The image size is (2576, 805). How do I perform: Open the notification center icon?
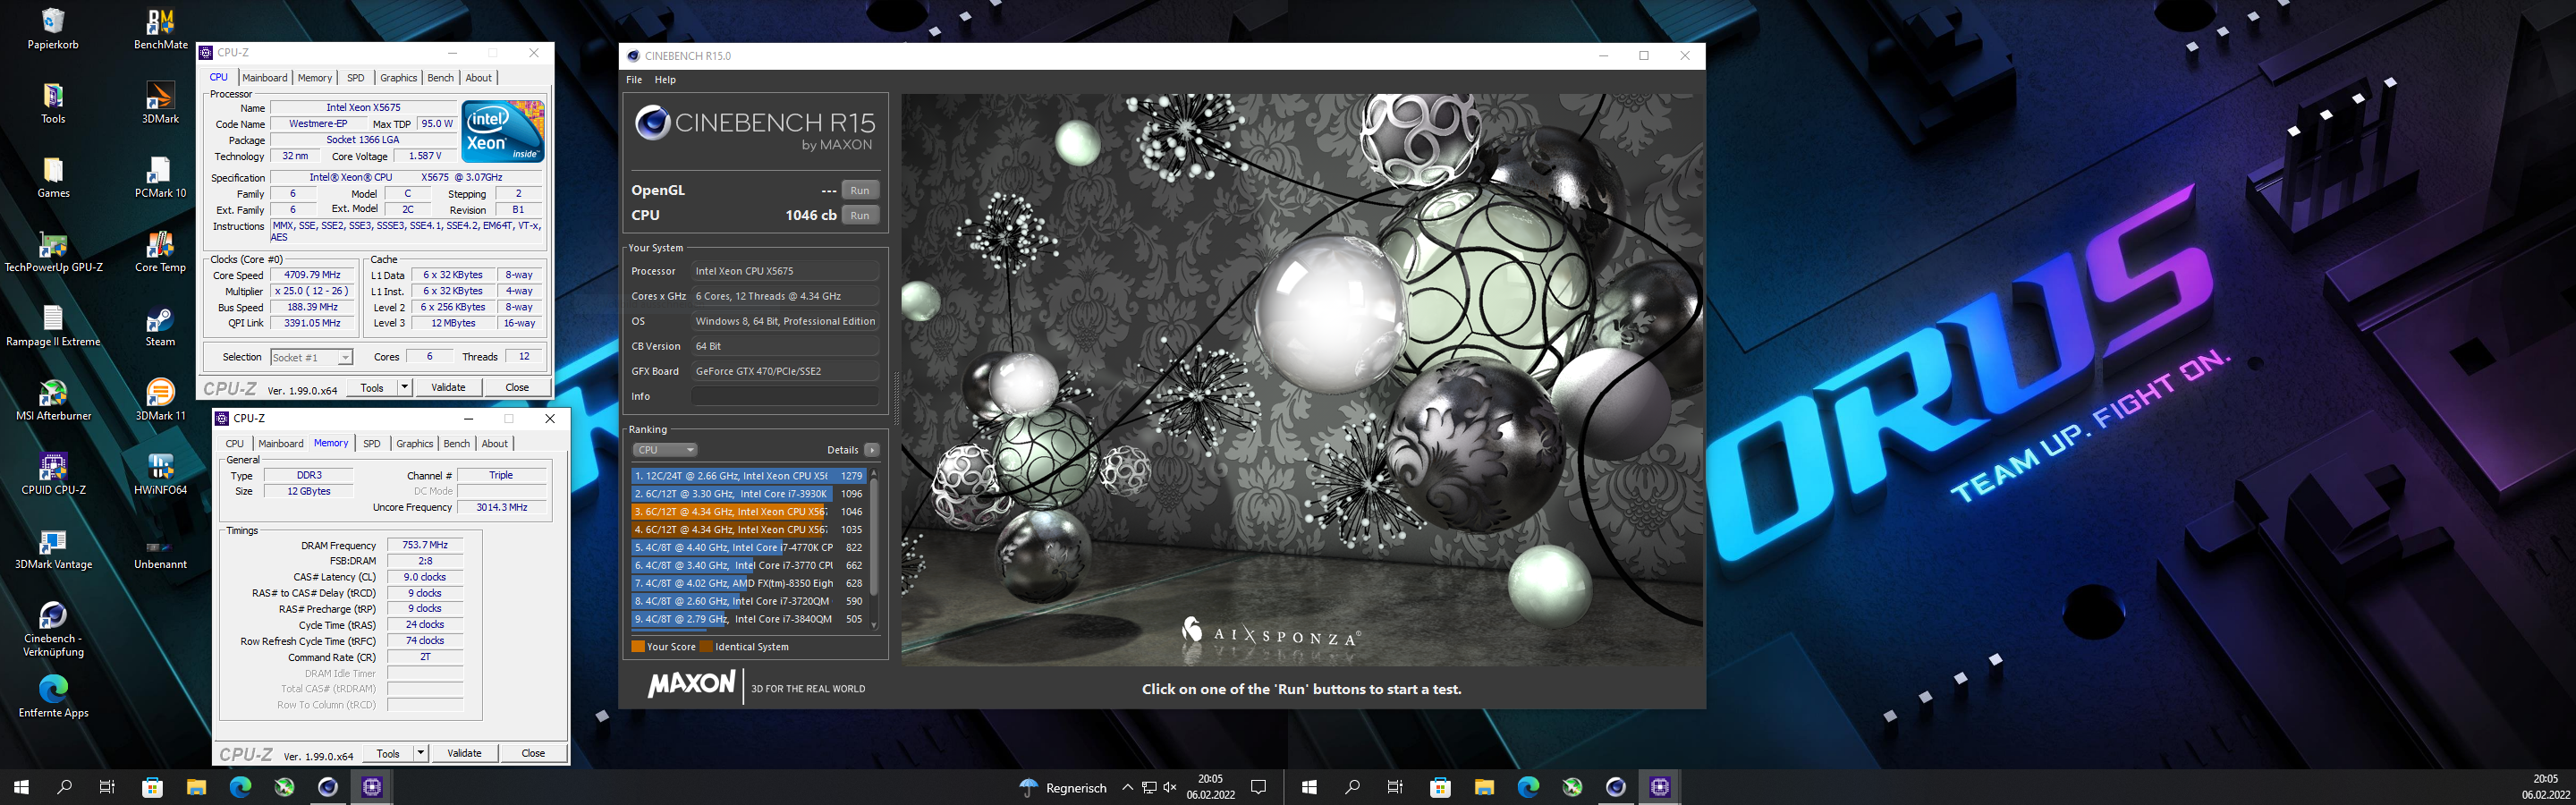pos(1259,787)
